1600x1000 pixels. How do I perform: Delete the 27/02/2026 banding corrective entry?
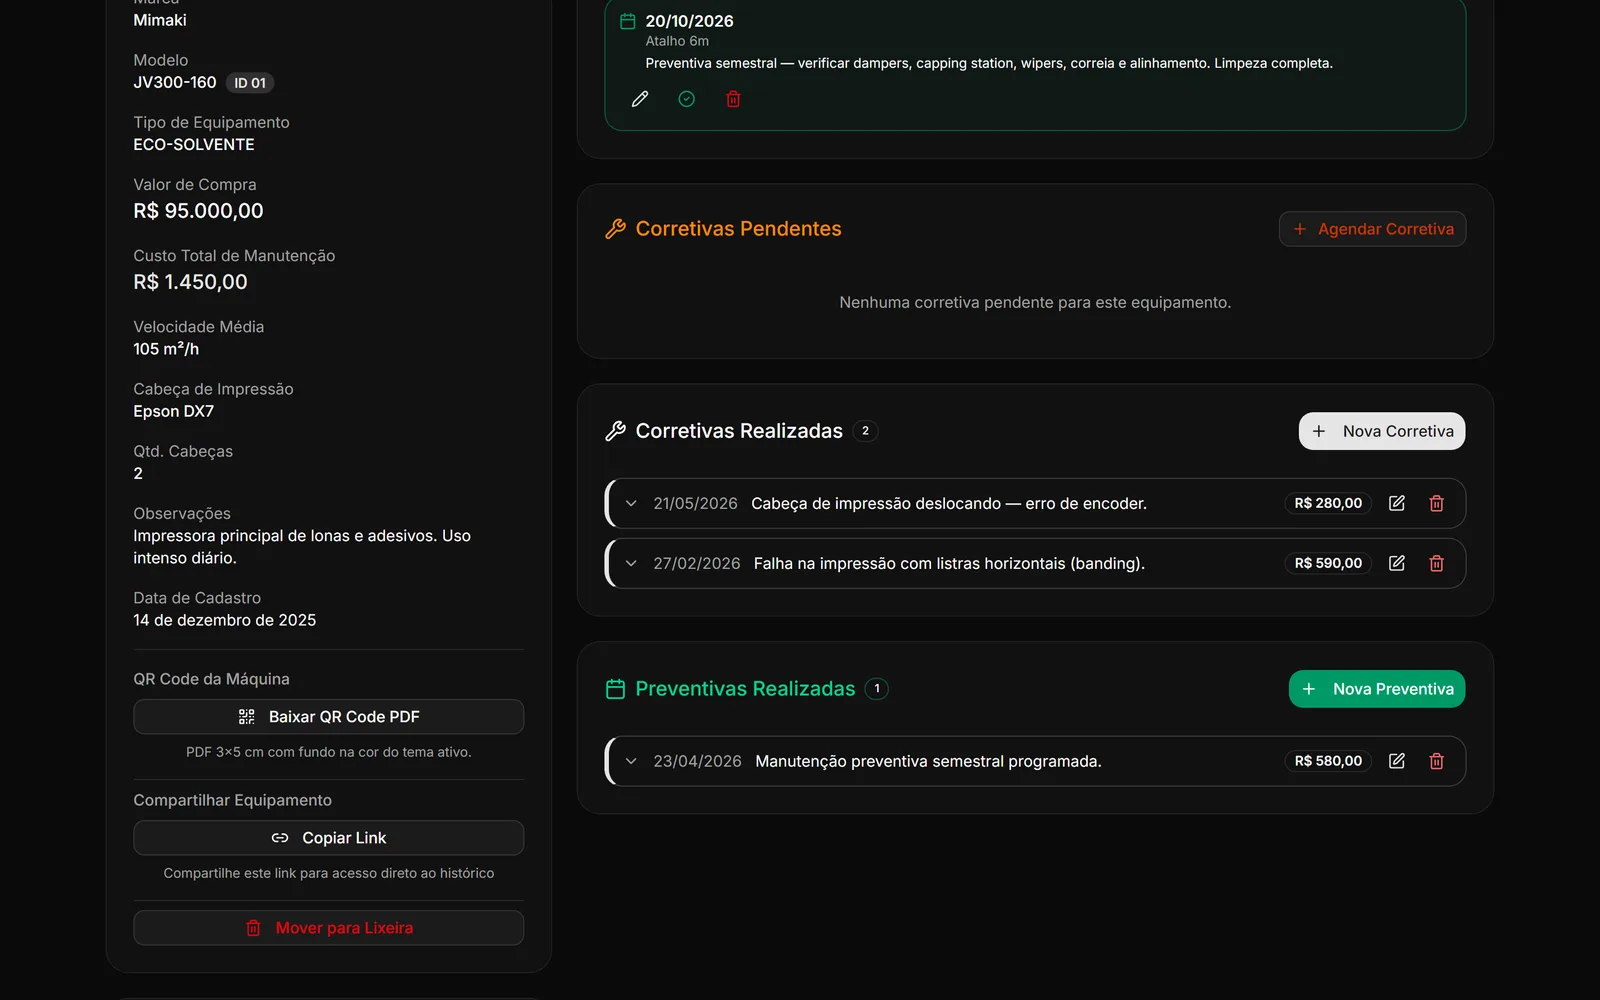pyautogui.click(x=1437, y=563)
